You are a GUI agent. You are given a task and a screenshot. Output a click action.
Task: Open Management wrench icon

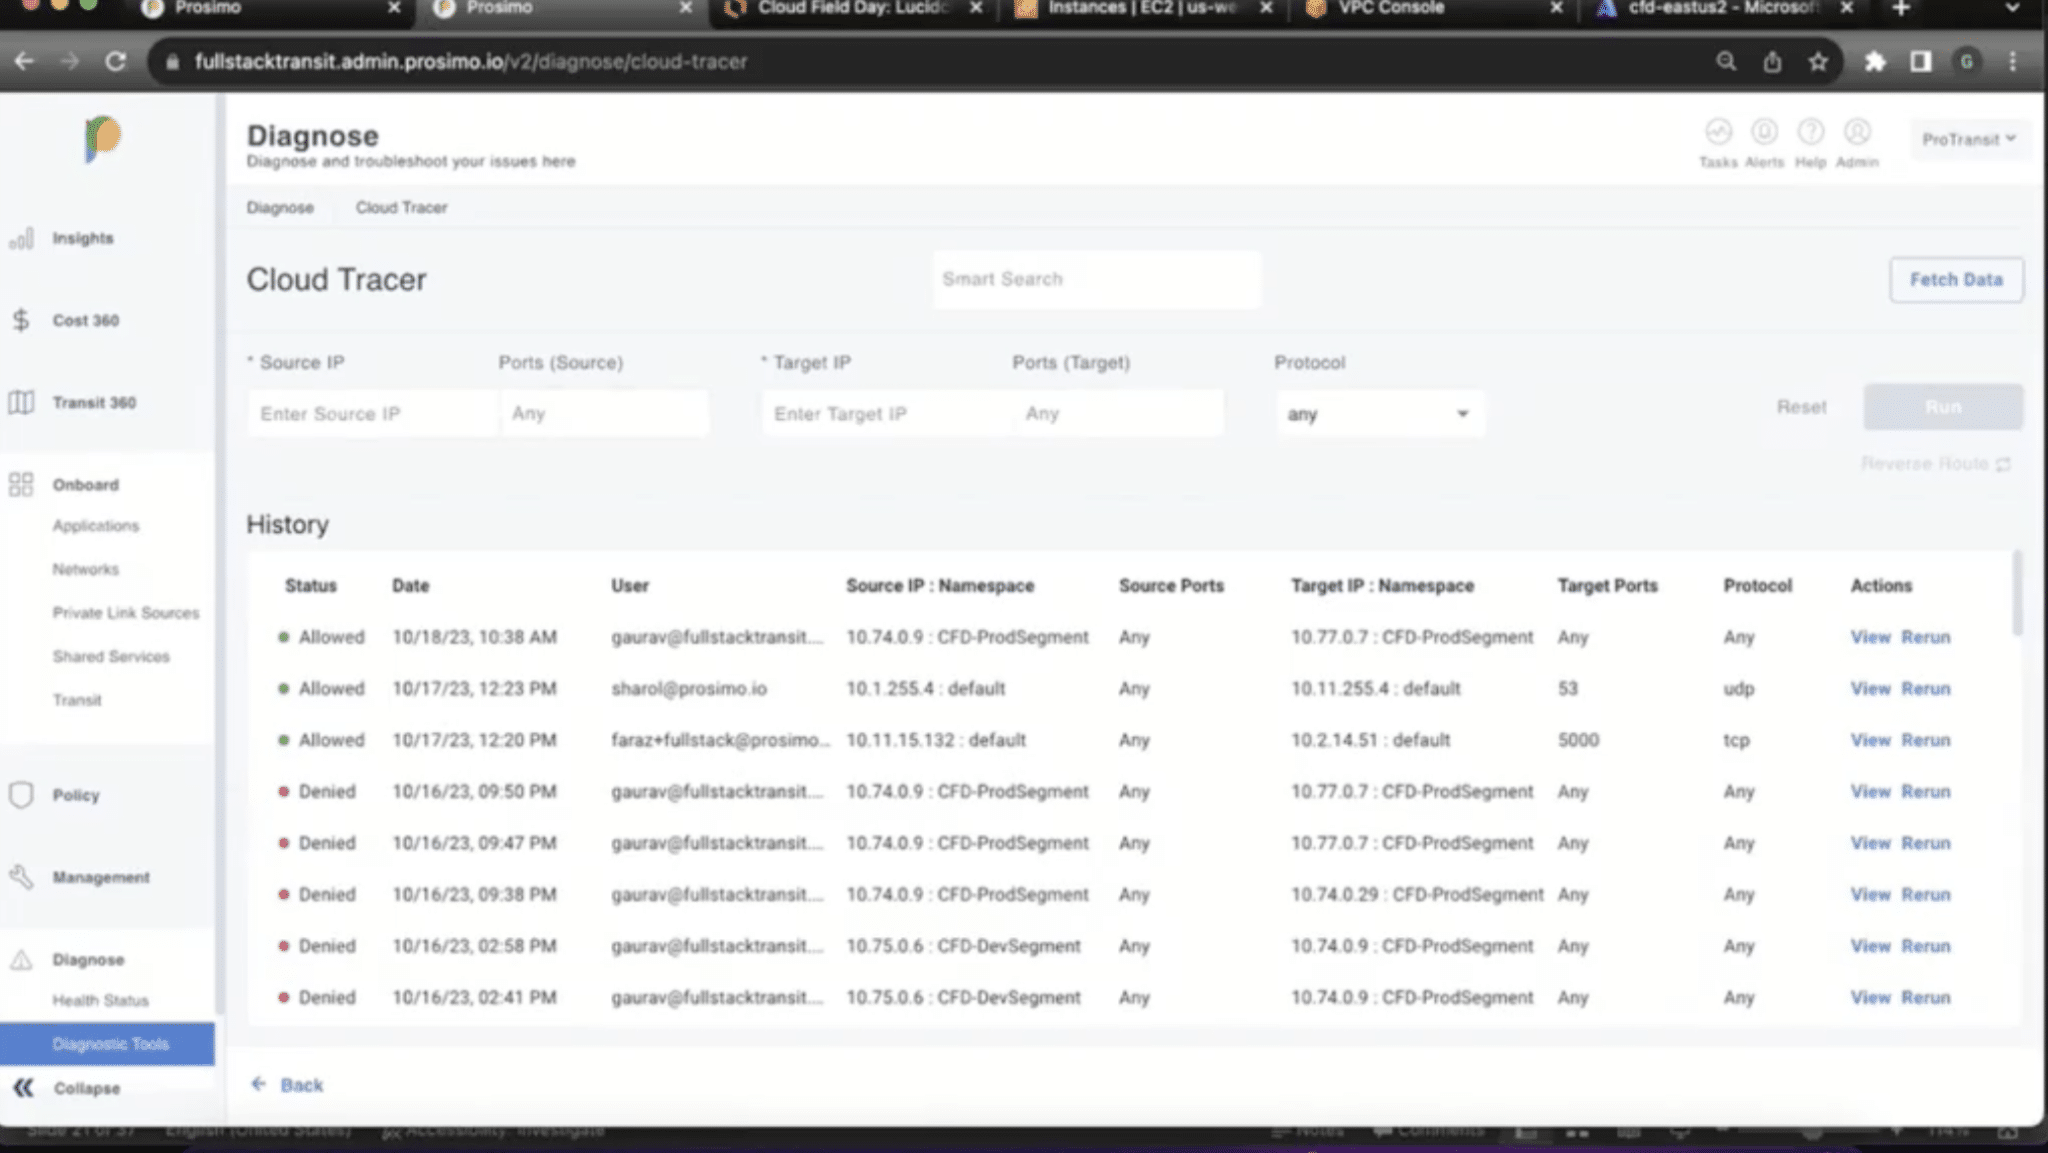21,877
